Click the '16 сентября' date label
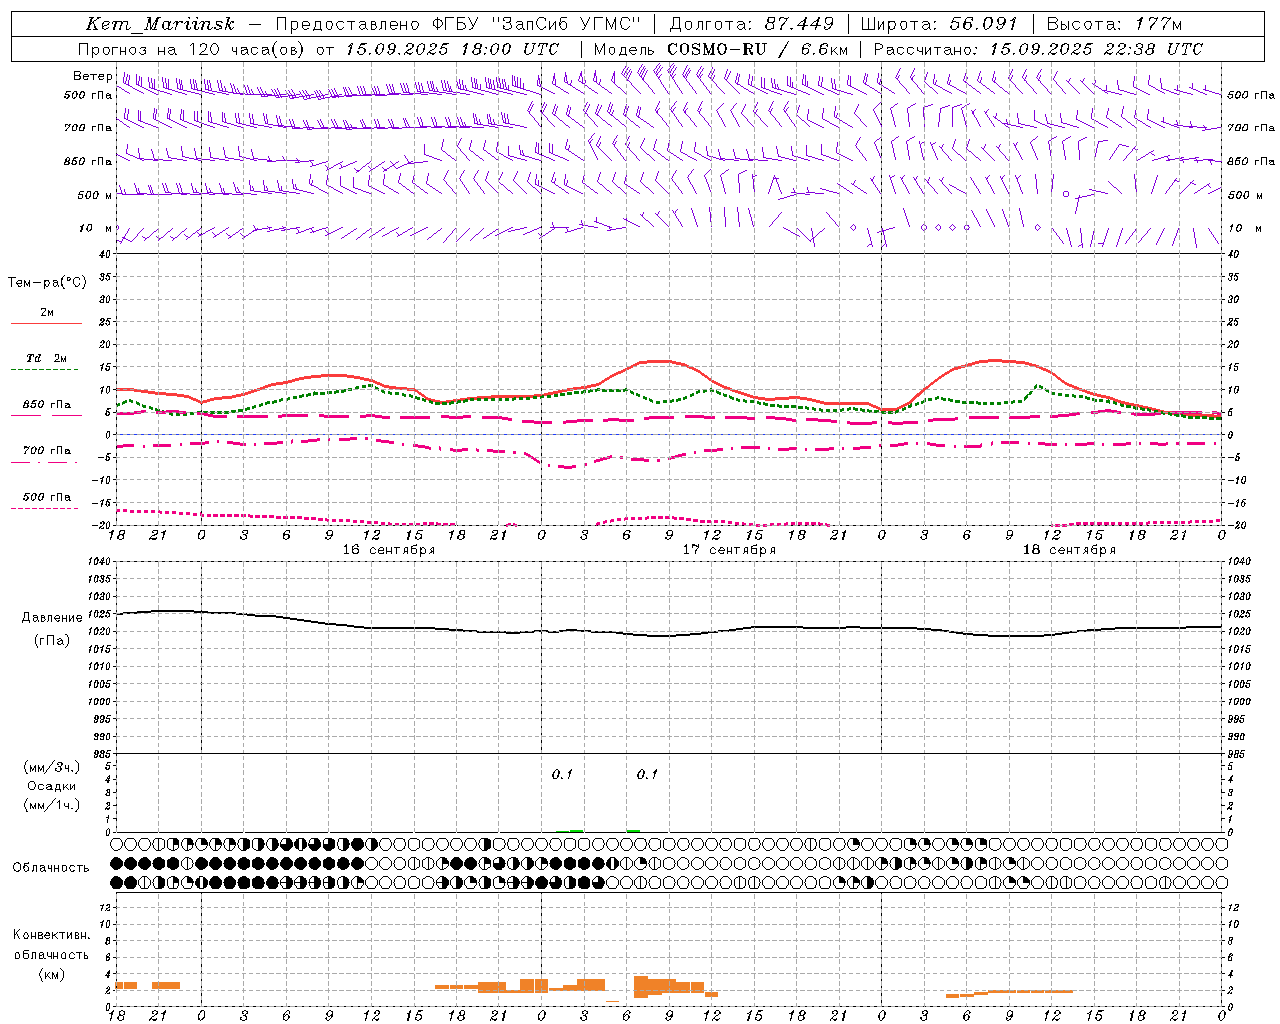Screen dimensions: 1280x1024 point(389,550)
